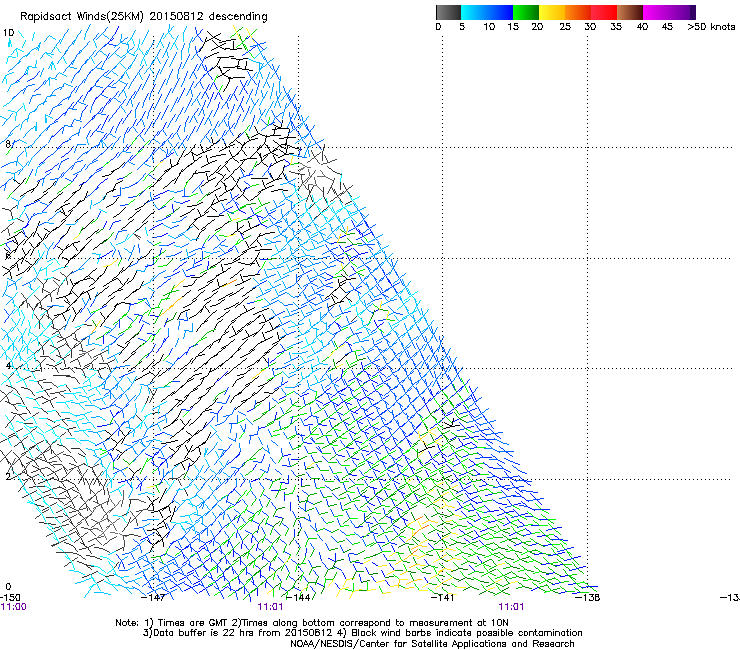Click the '15' label under the color scale
The height and width of the screenshot is (650, 740).
pos(513,27)
